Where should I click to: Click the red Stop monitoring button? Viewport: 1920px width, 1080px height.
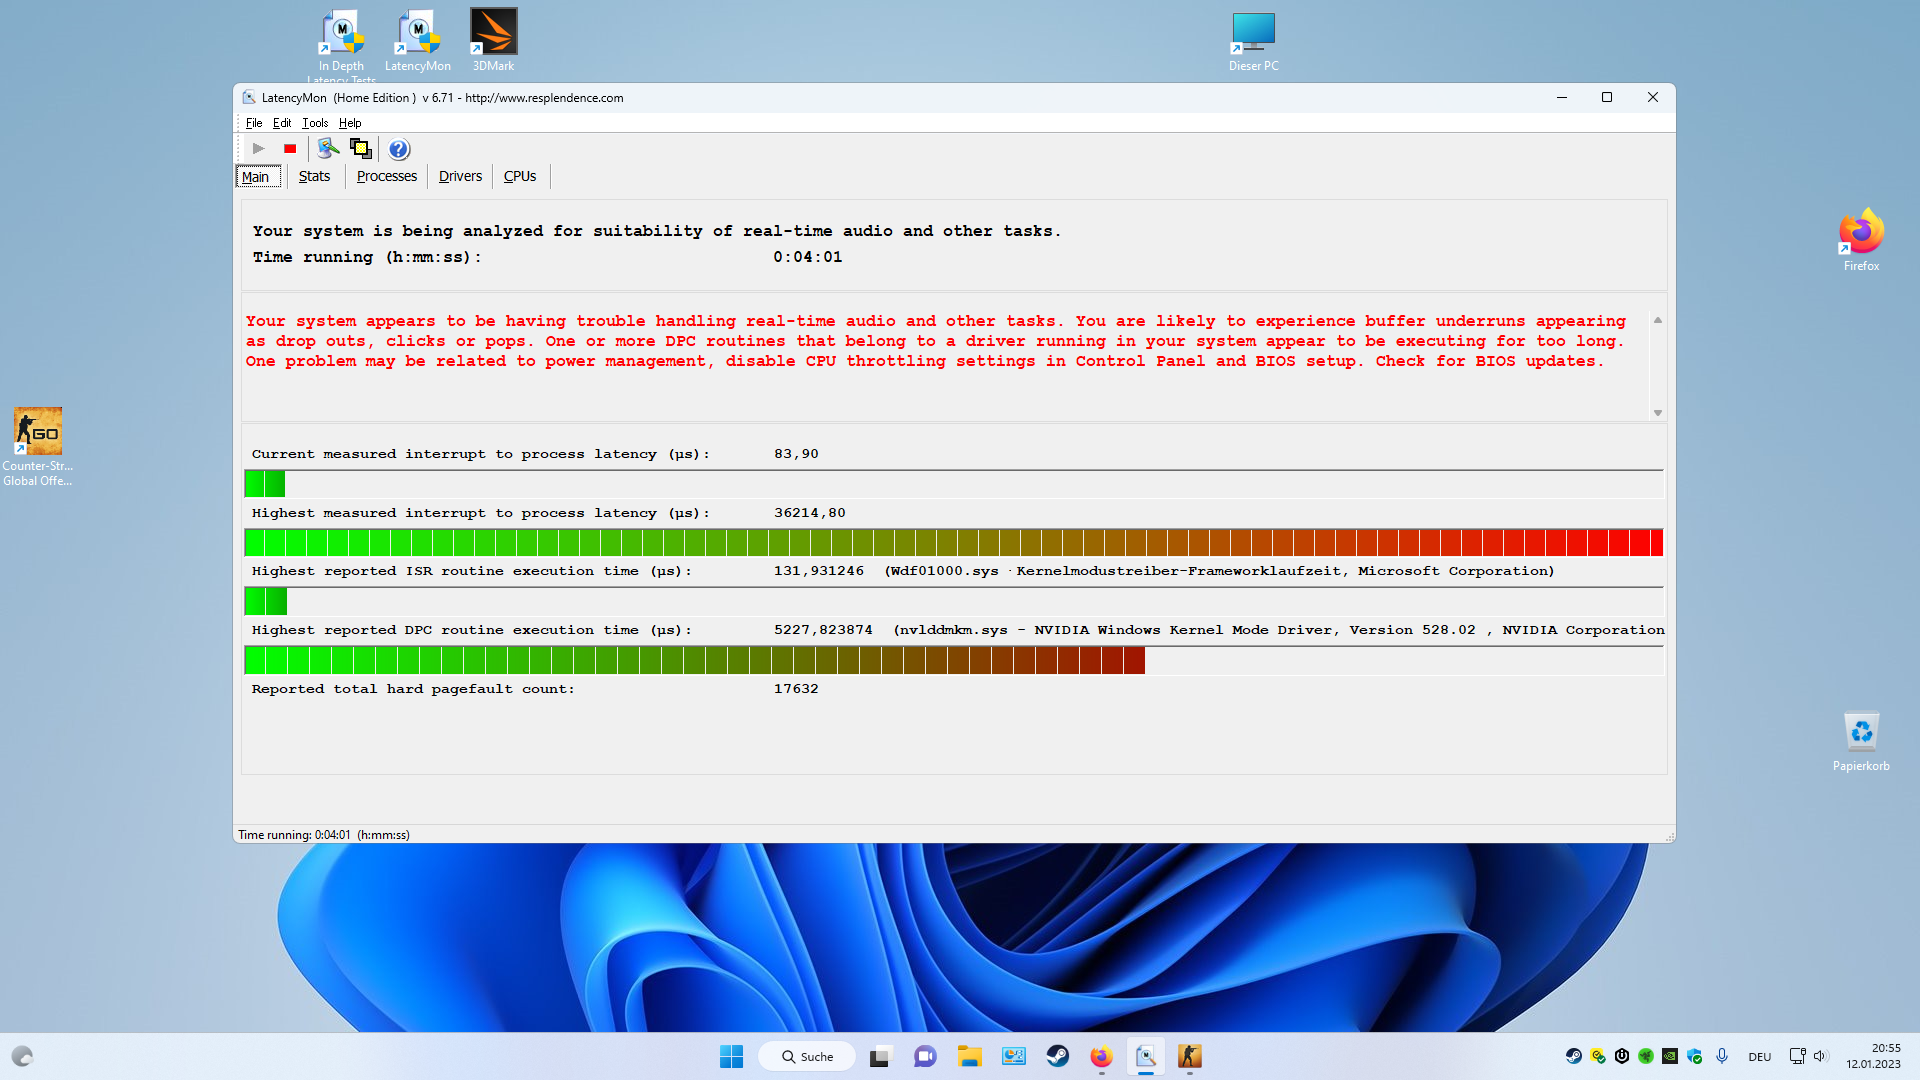click(x=290, y=149)
